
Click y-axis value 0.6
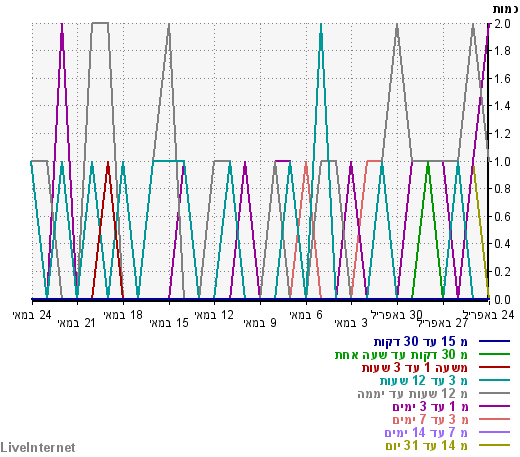point(502,217)
